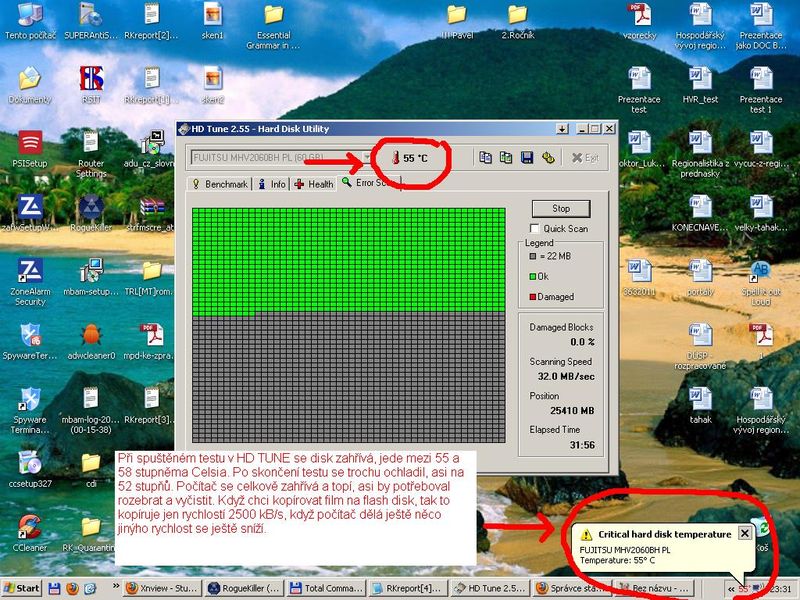The image size is (800, 600).
Task: Select the mbam-setup... desktop icon
Action: (91, 277)
